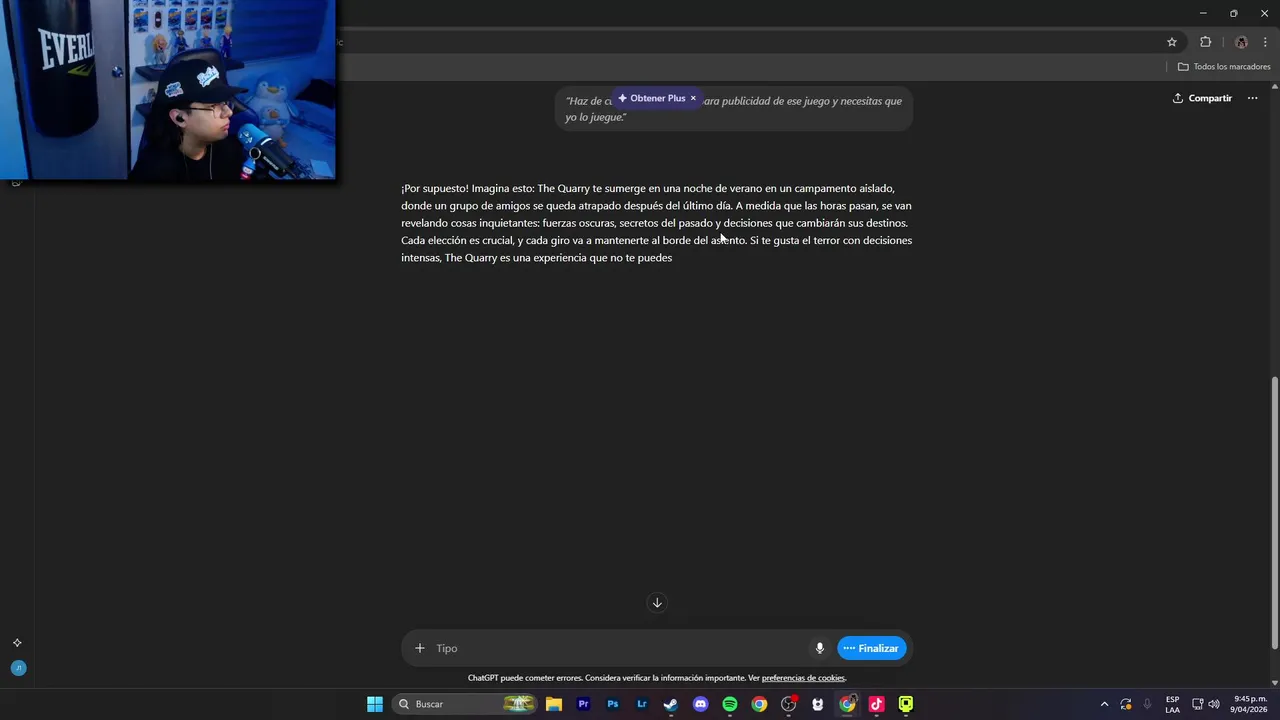1280x720 pixels.
Task: Open TikTok app from the taskbar
Action: [876, 704]
